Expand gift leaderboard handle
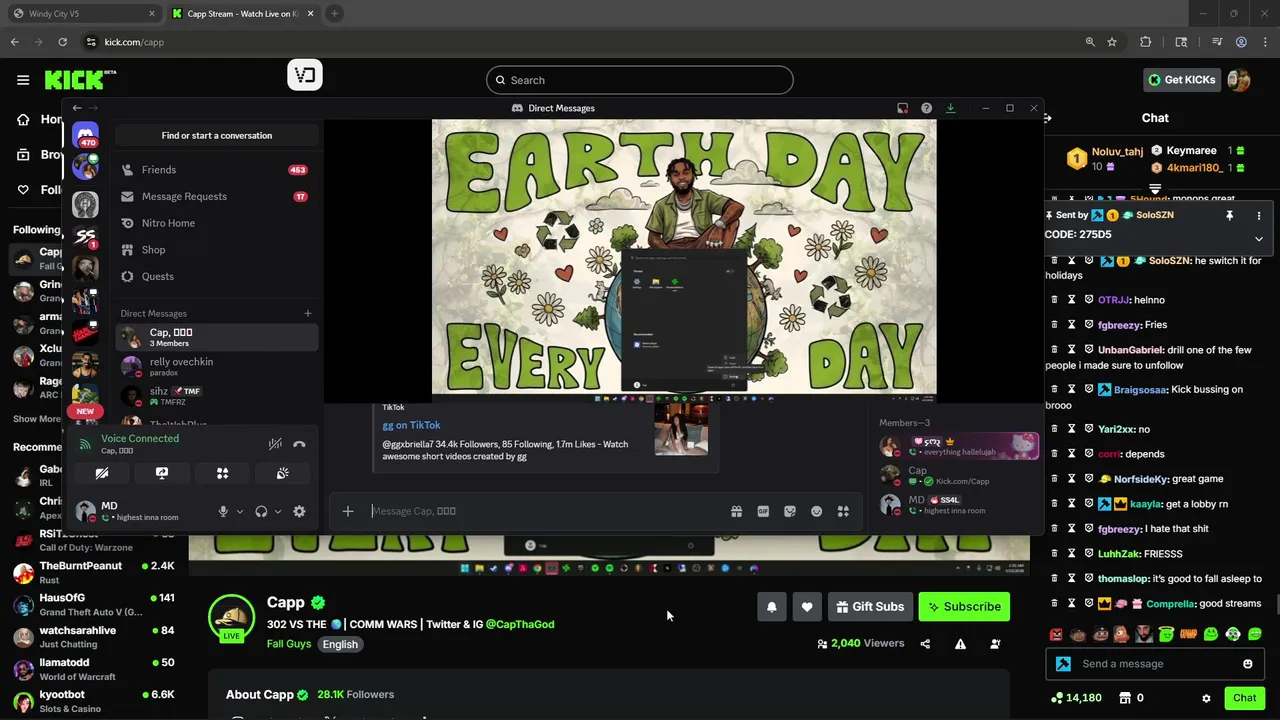The height and width of the screenshot is (720, 1280). pos(1155,188)
